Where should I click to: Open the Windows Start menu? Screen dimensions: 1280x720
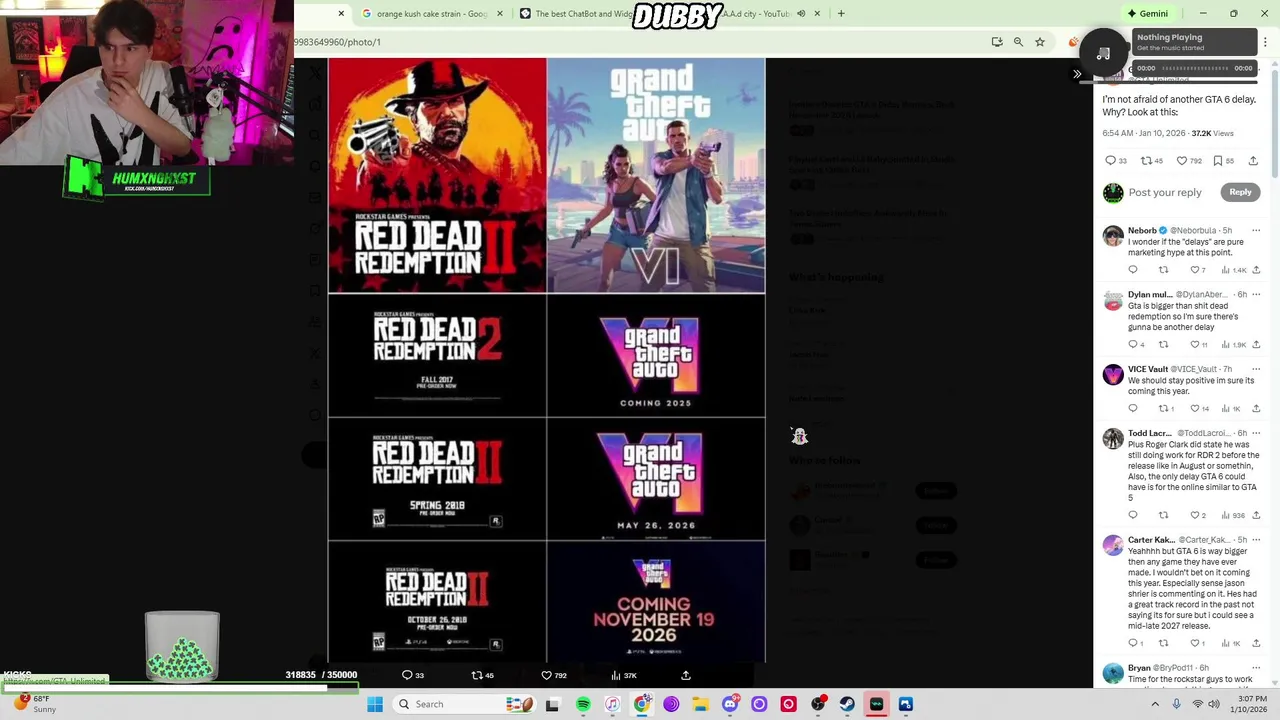click(x=375, y=704)
